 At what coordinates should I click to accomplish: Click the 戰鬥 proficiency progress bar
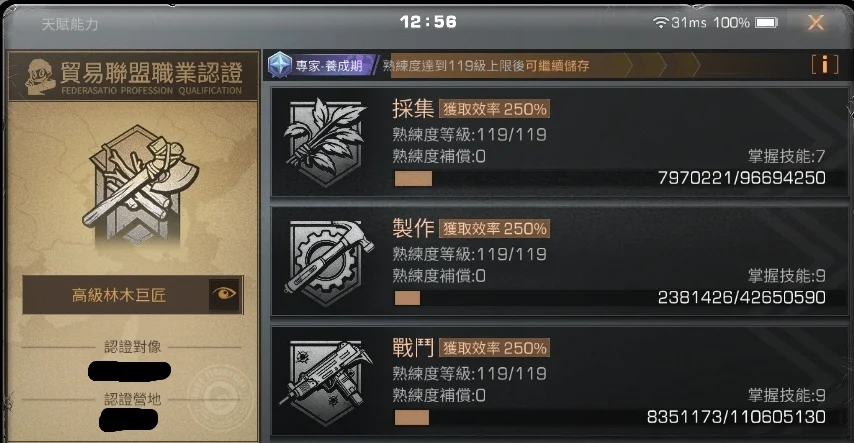coord(609,417)
